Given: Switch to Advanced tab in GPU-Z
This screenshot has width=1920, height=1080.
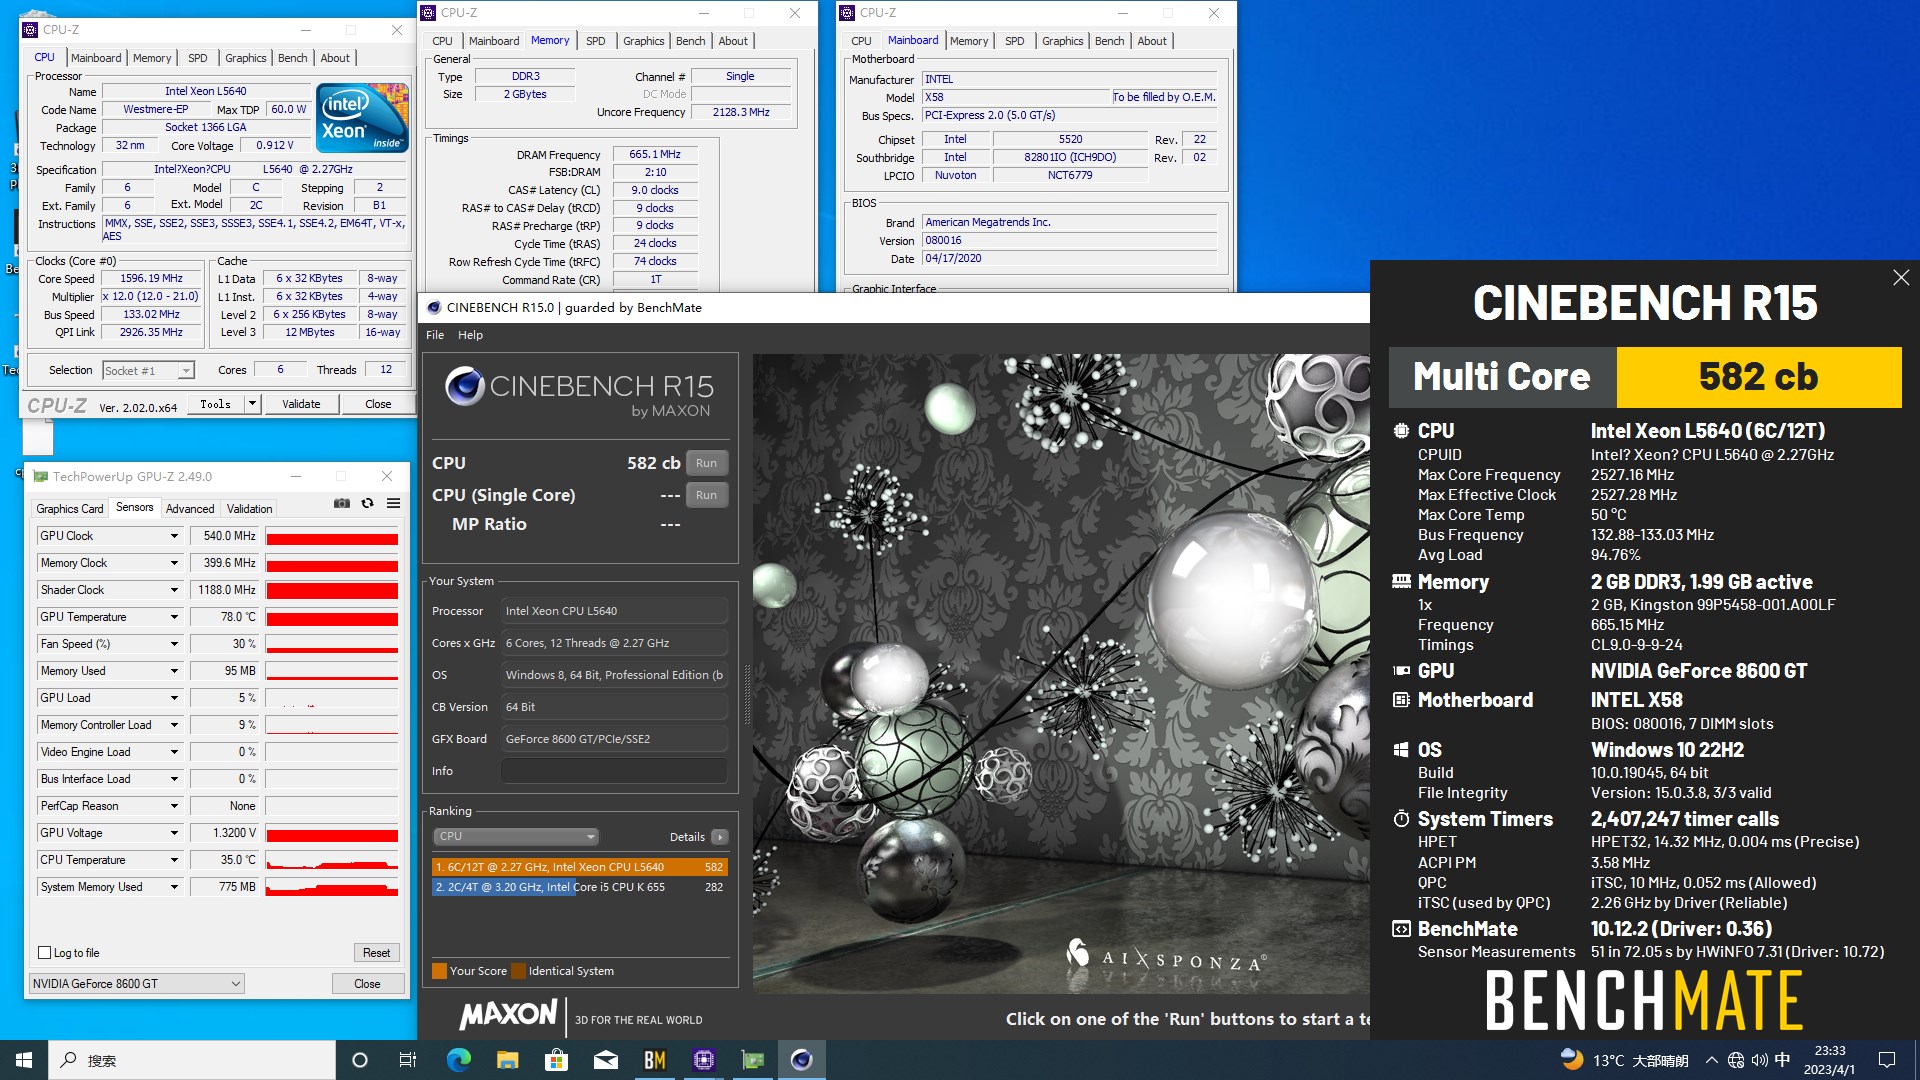Looking at the screenshot, I should click(190, 509).
